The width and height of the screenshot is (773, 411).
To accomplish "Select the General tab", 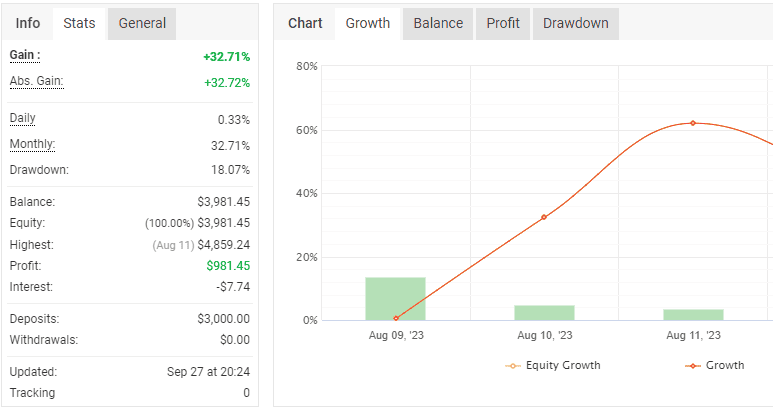I will tap(142, 23).
